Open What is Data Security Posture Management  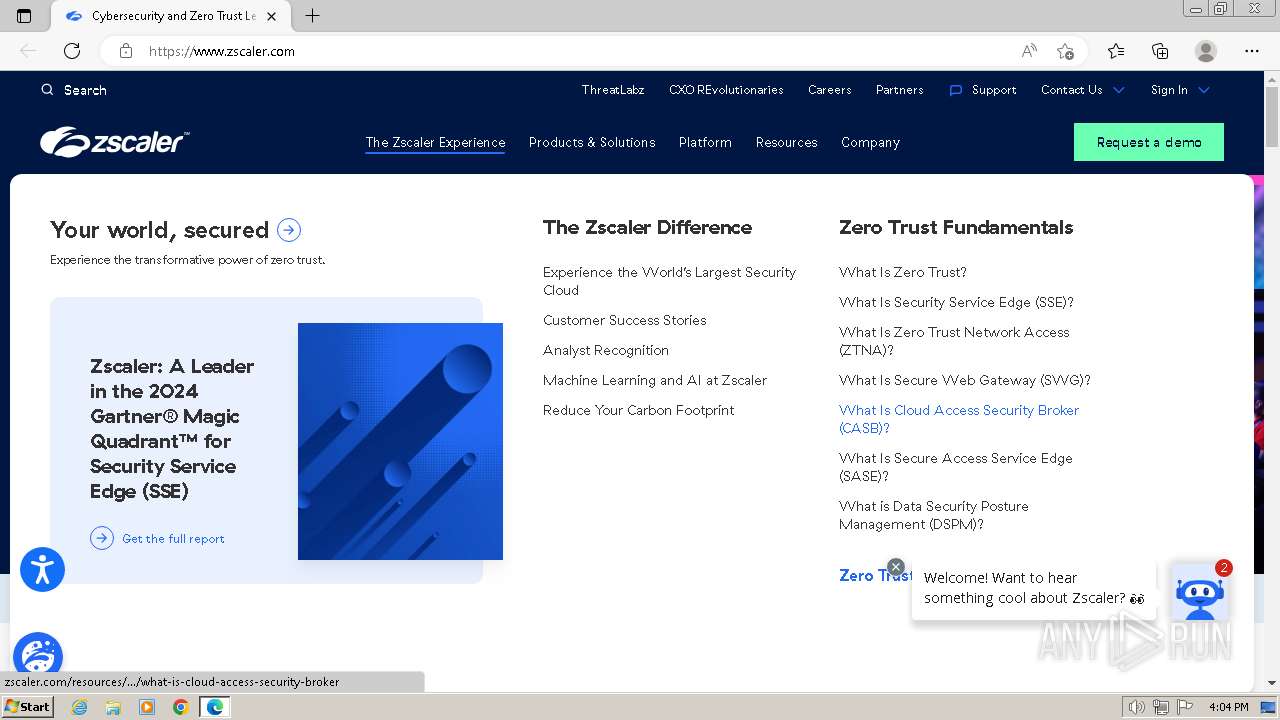coord(934,515)
